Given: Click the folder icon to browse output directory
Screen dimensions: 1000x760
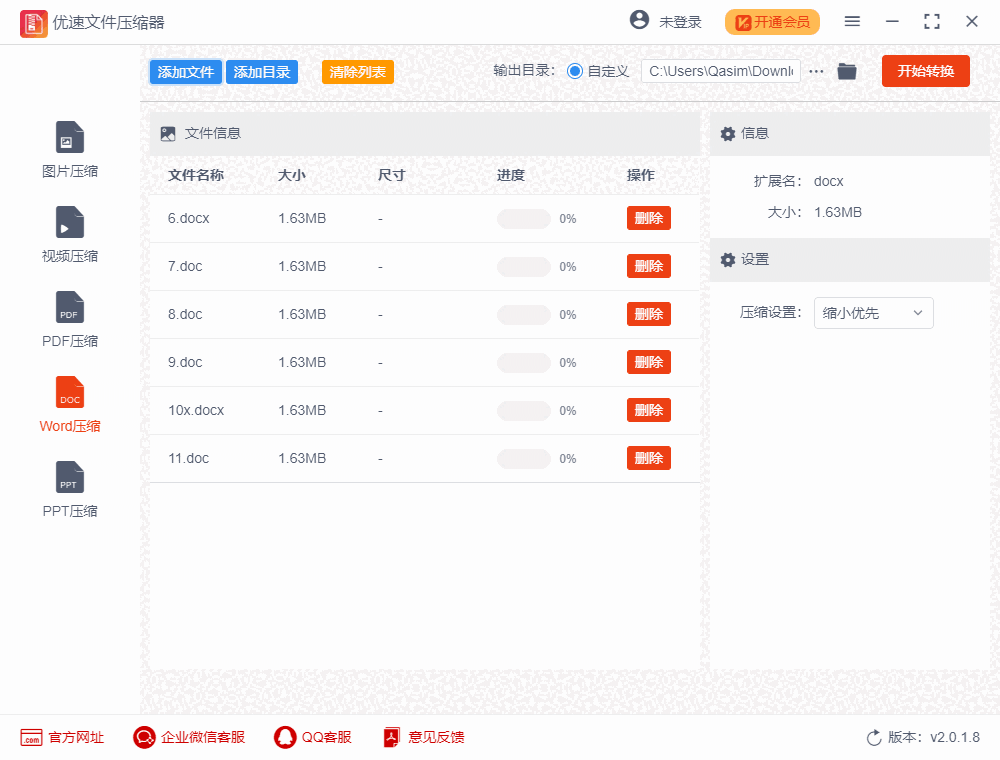Looking at the screenshot, I should pos(847,71).
